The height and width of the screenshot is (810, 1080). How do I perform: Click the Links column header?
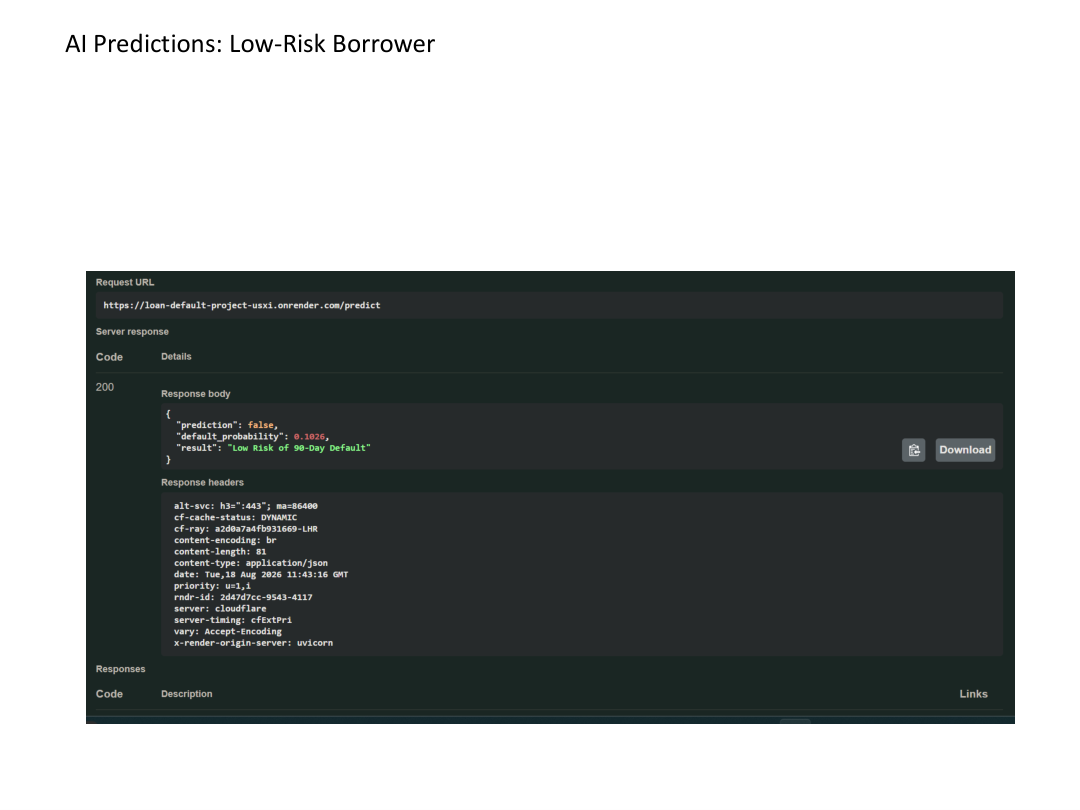point(973,694)
